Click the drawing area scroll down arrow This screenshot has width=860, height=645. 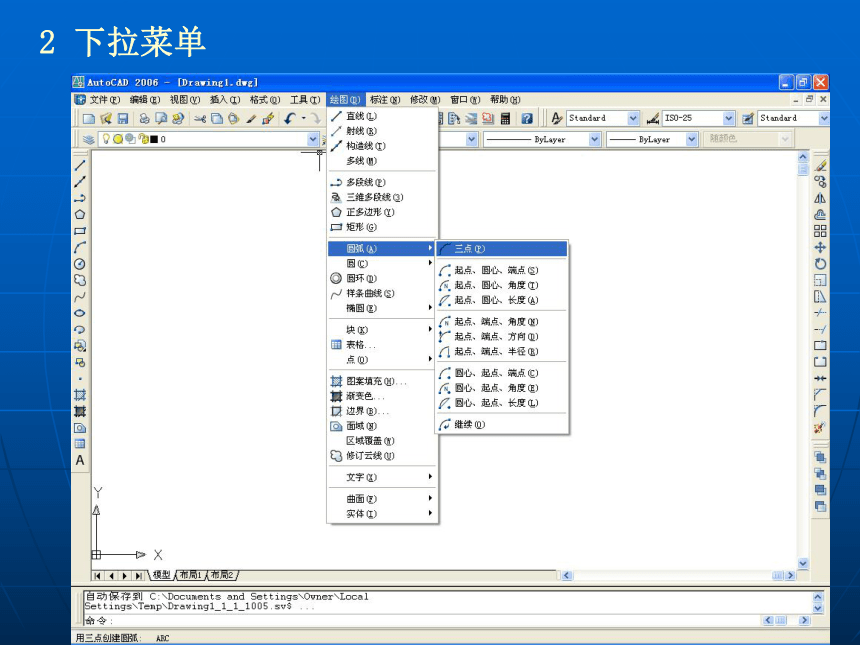point(803,563)
